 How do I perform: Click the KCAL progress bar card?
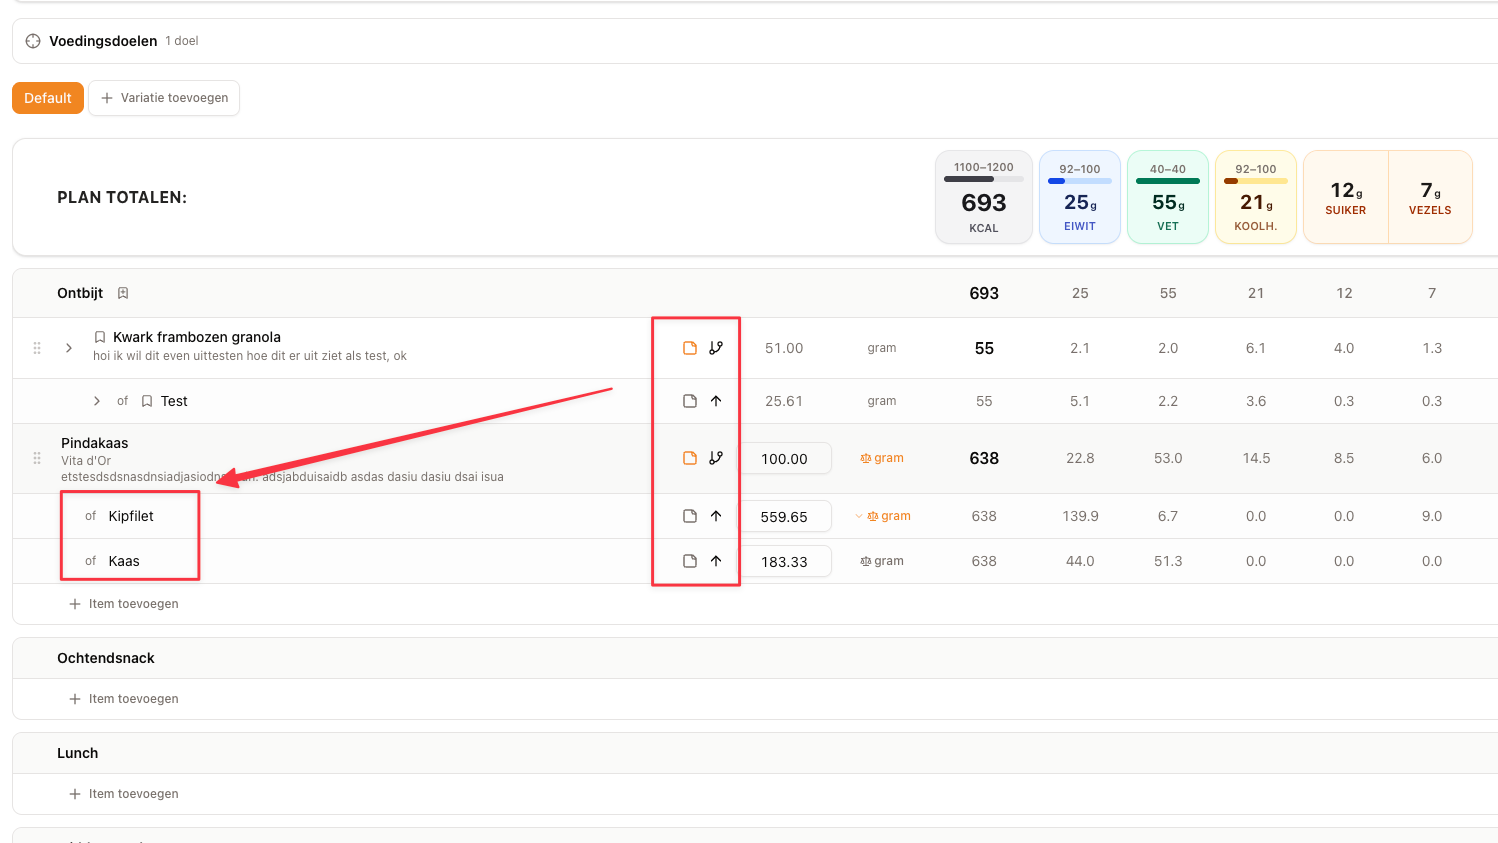[x=984, y=197]
